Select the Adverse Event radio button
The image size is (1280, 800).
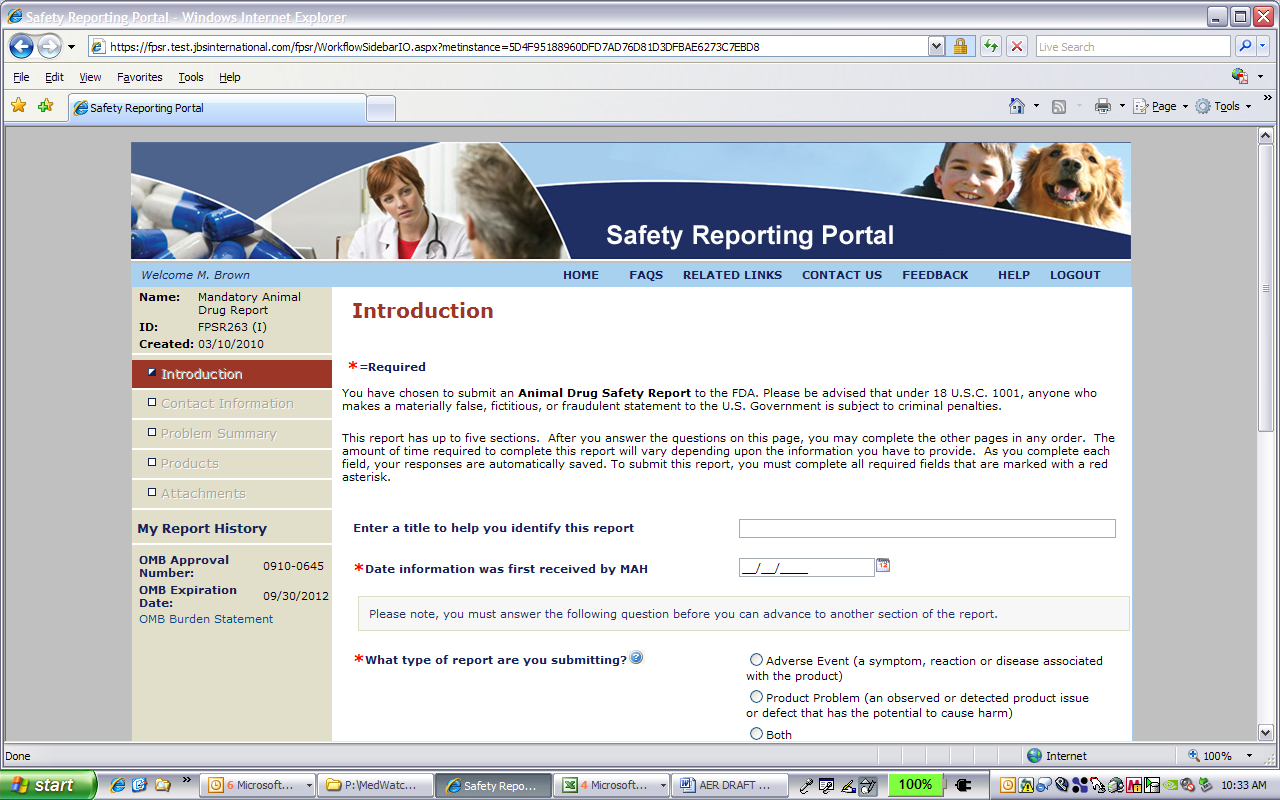click(756, 660)
